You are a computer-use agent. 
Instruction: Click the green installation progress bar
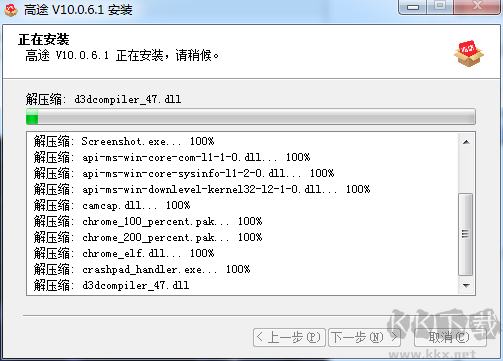pyautogui.click(x=251, y=116)
